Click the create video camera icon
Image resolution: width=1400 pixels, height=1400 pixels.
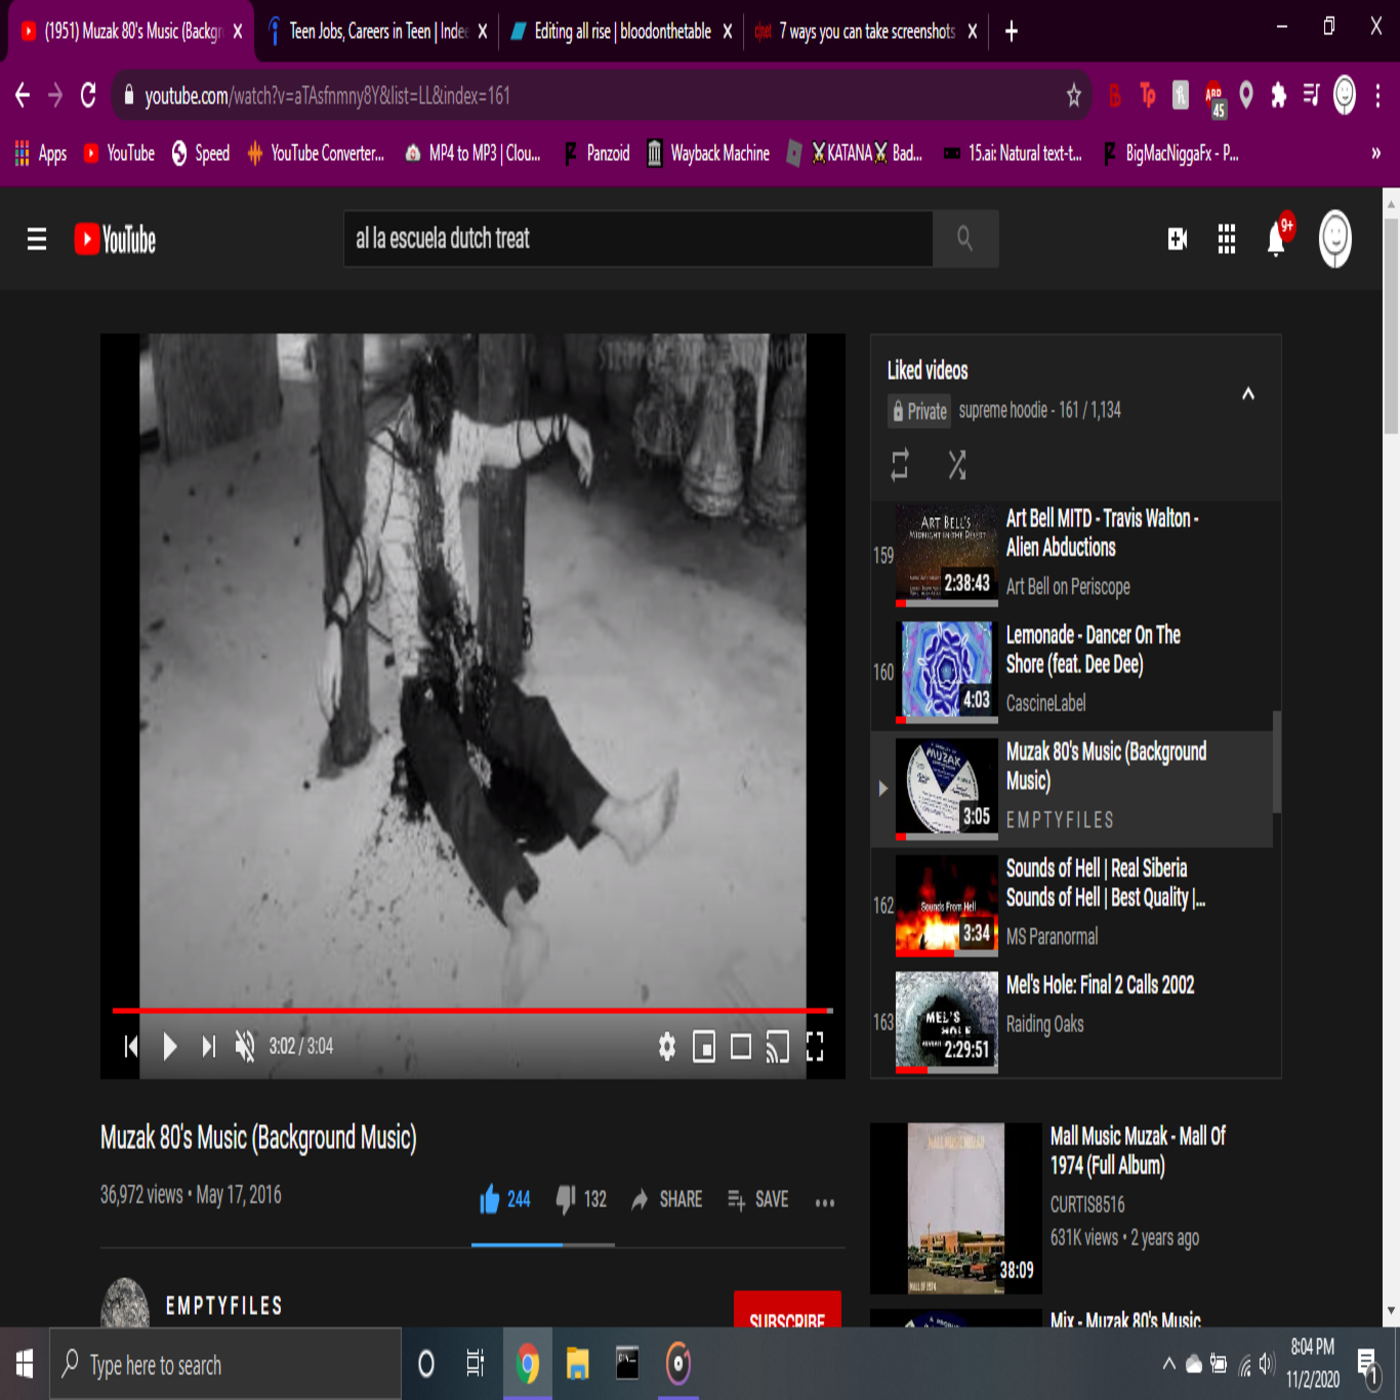point(1177,240)
